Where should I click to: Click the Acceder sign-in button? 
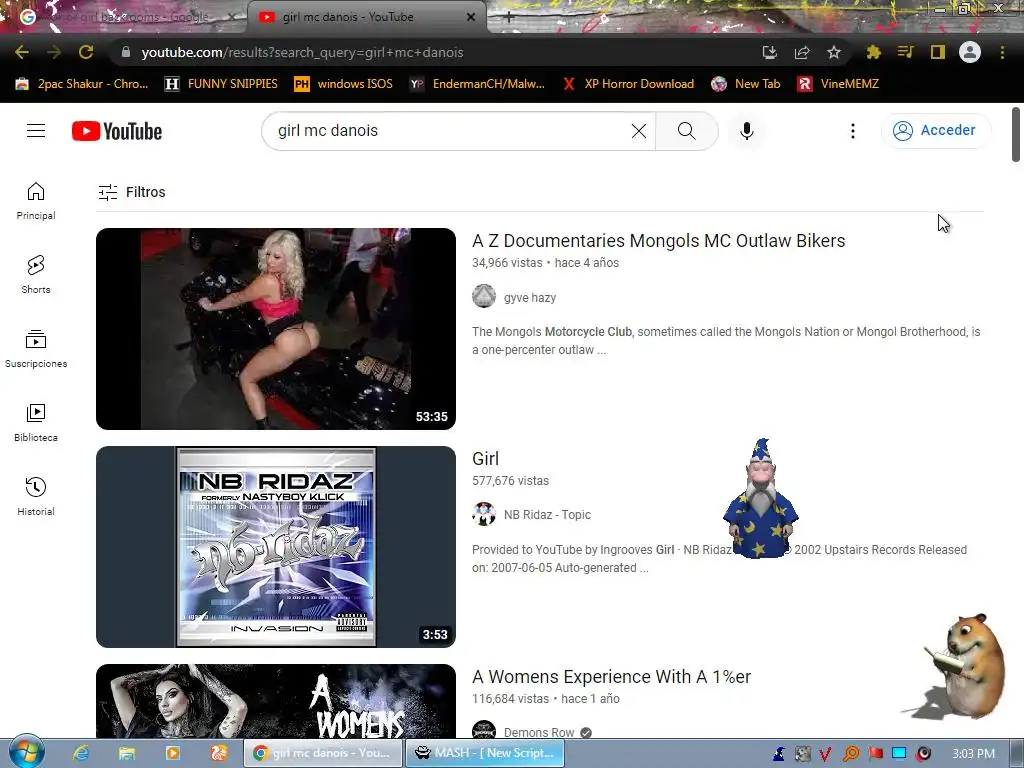pyautogui.click(x=936, y=131)
